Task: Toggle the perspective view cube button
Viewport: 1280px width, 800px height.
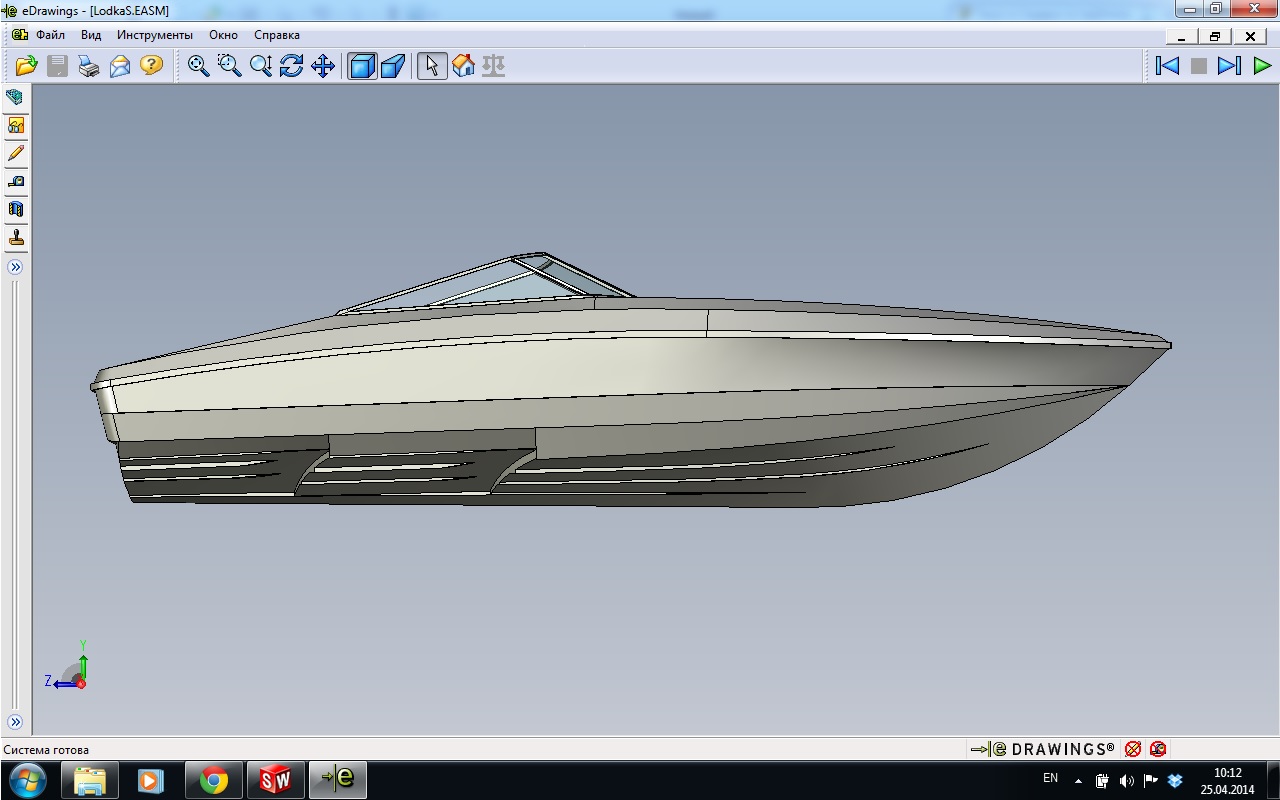Action: [392, 66]
